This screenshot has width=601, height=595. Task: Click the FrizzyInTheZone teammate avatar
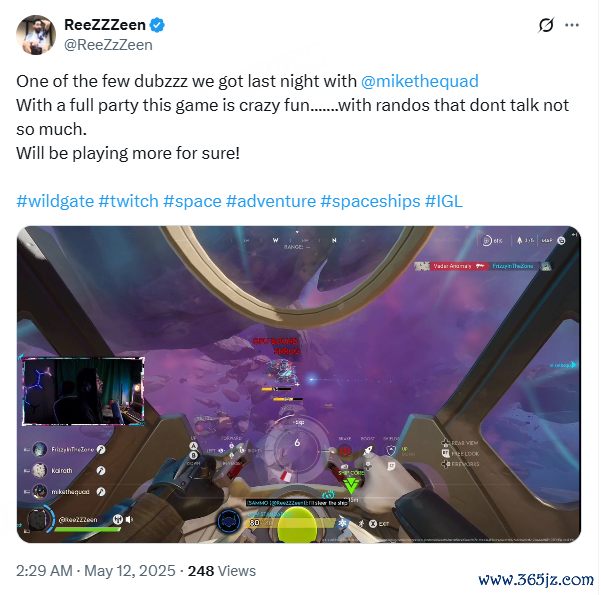40,449
